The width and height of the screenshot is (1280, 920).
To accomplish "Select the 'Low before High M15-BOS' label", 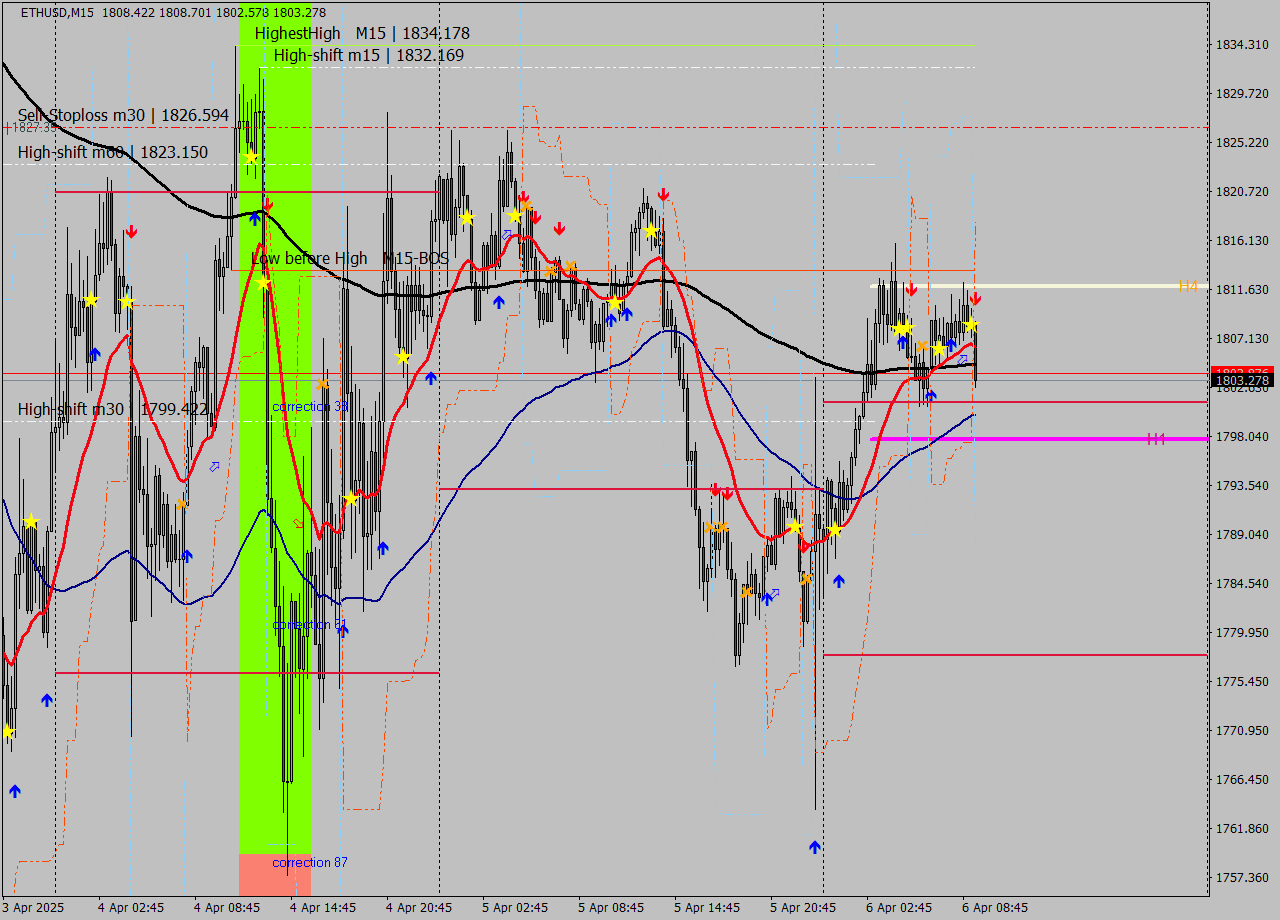I will (349, 258).
